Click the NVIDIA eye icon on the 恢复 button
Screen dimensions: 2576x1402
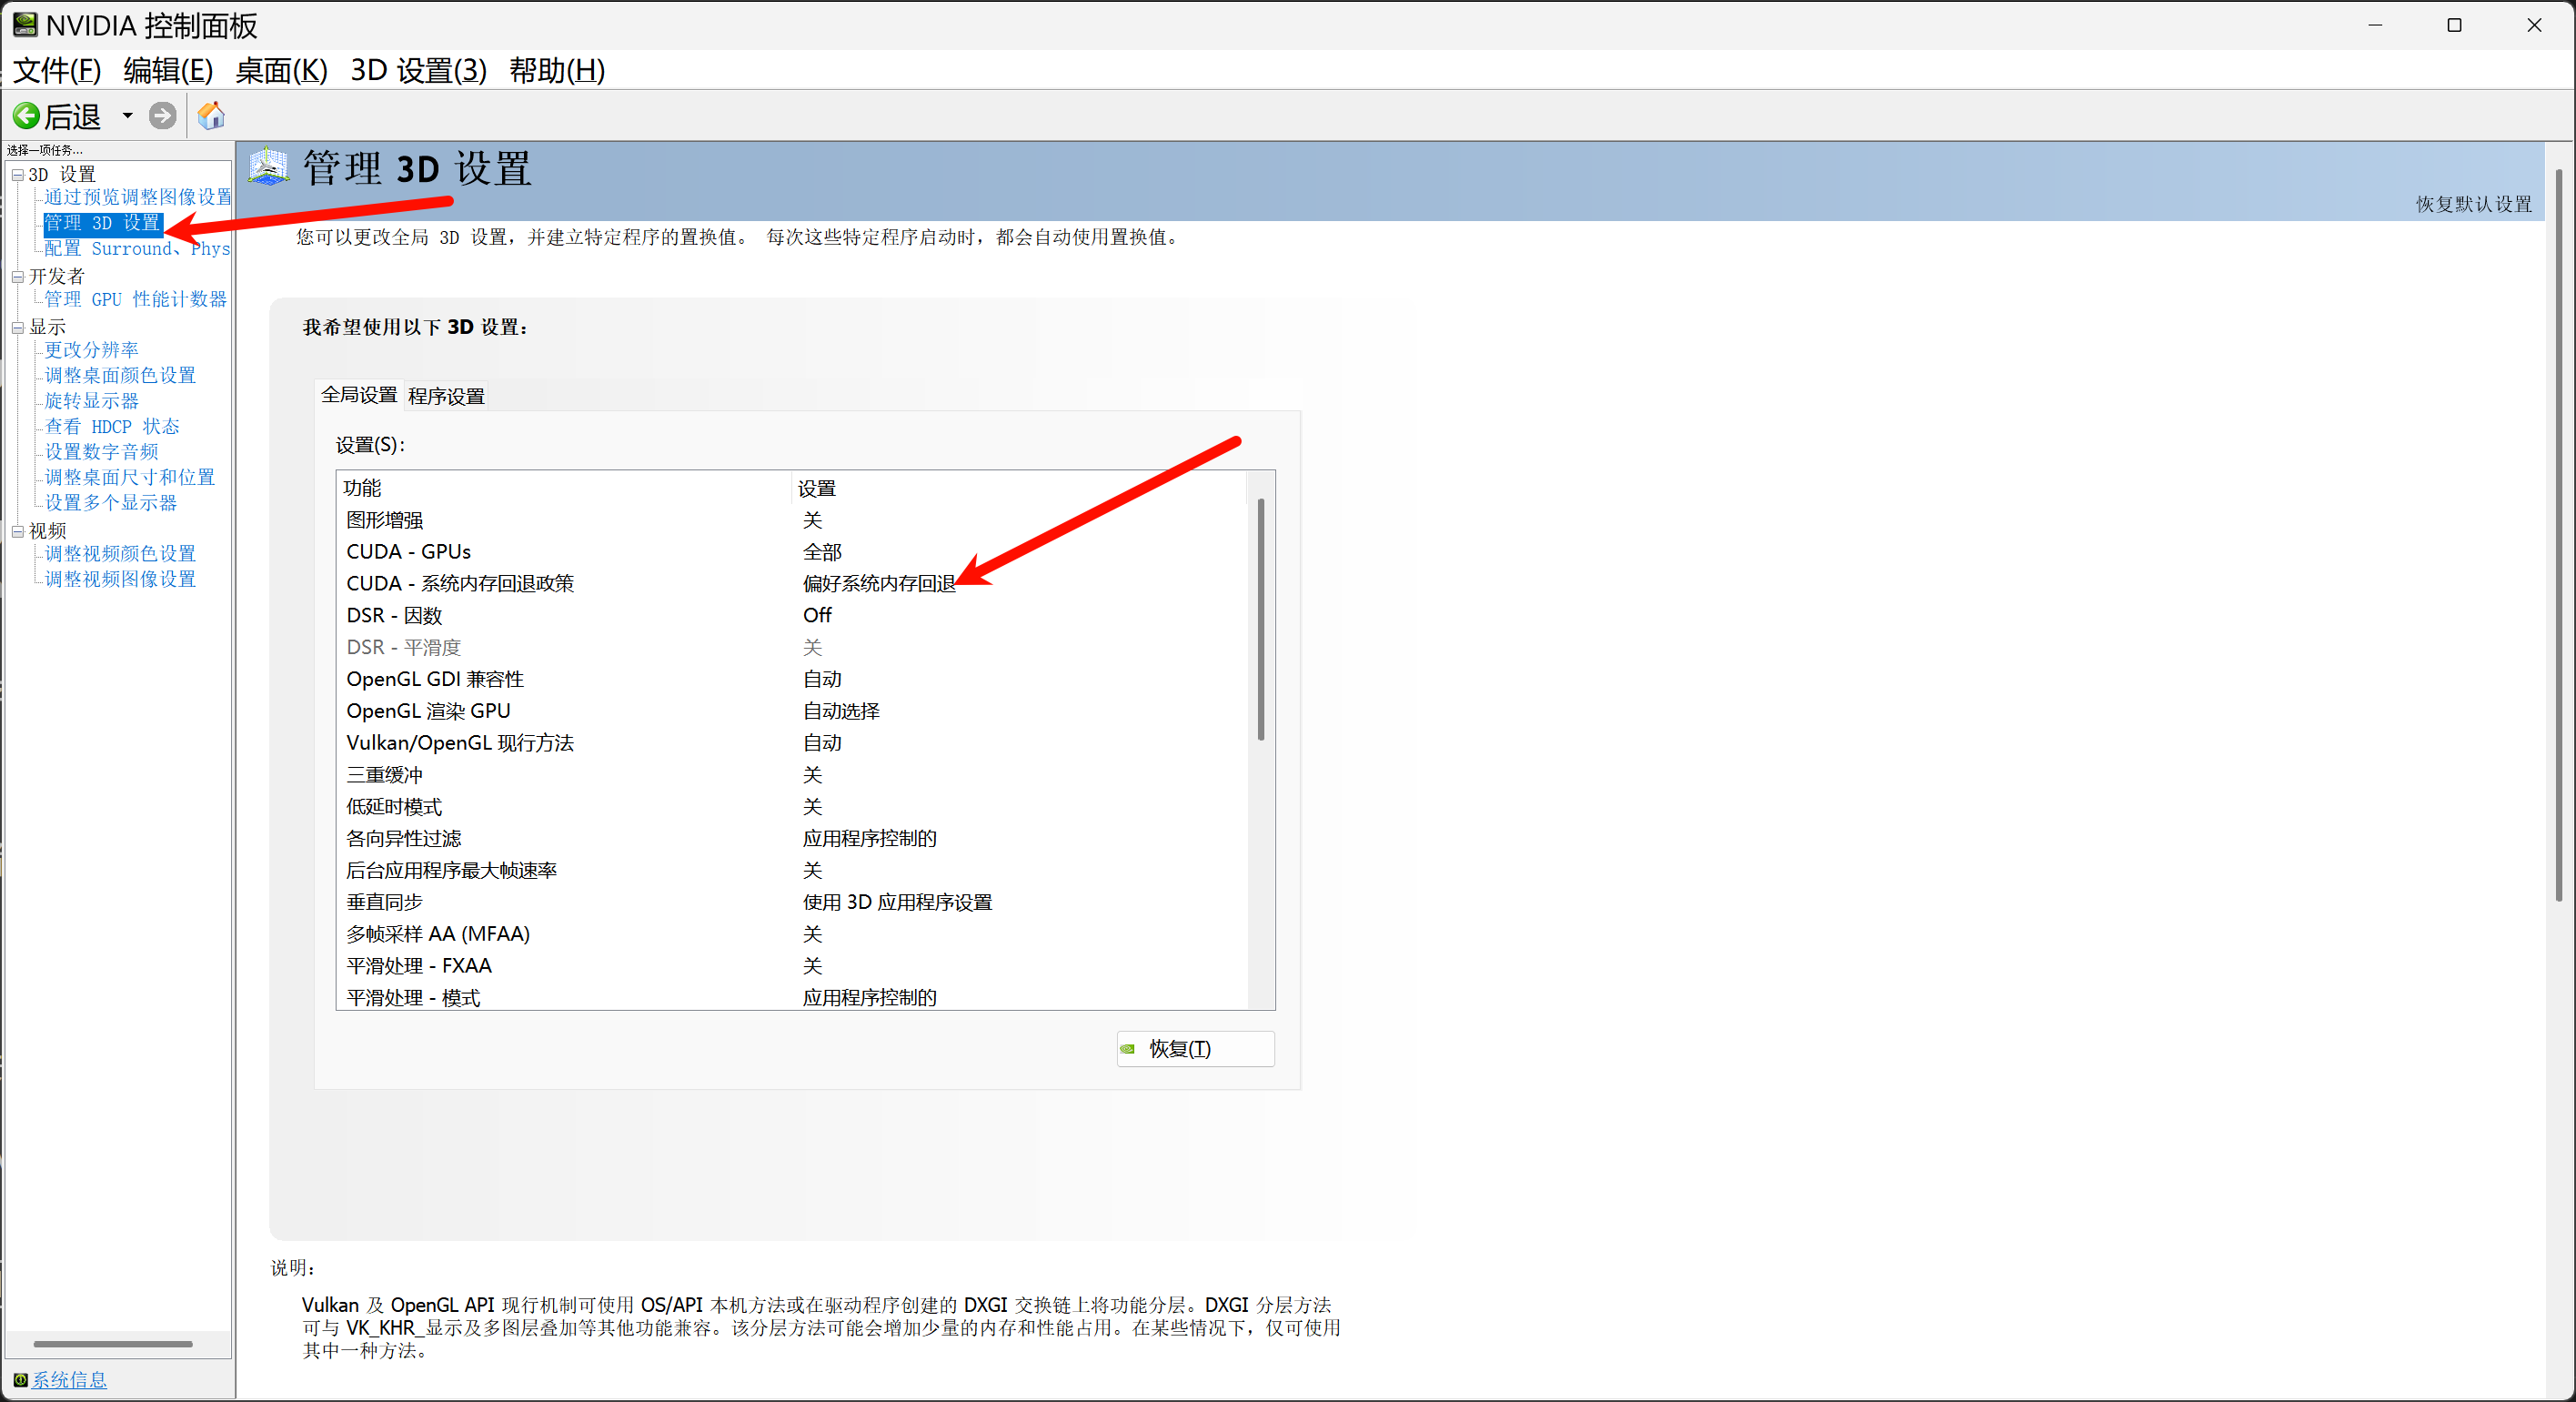(1129, 1048)
